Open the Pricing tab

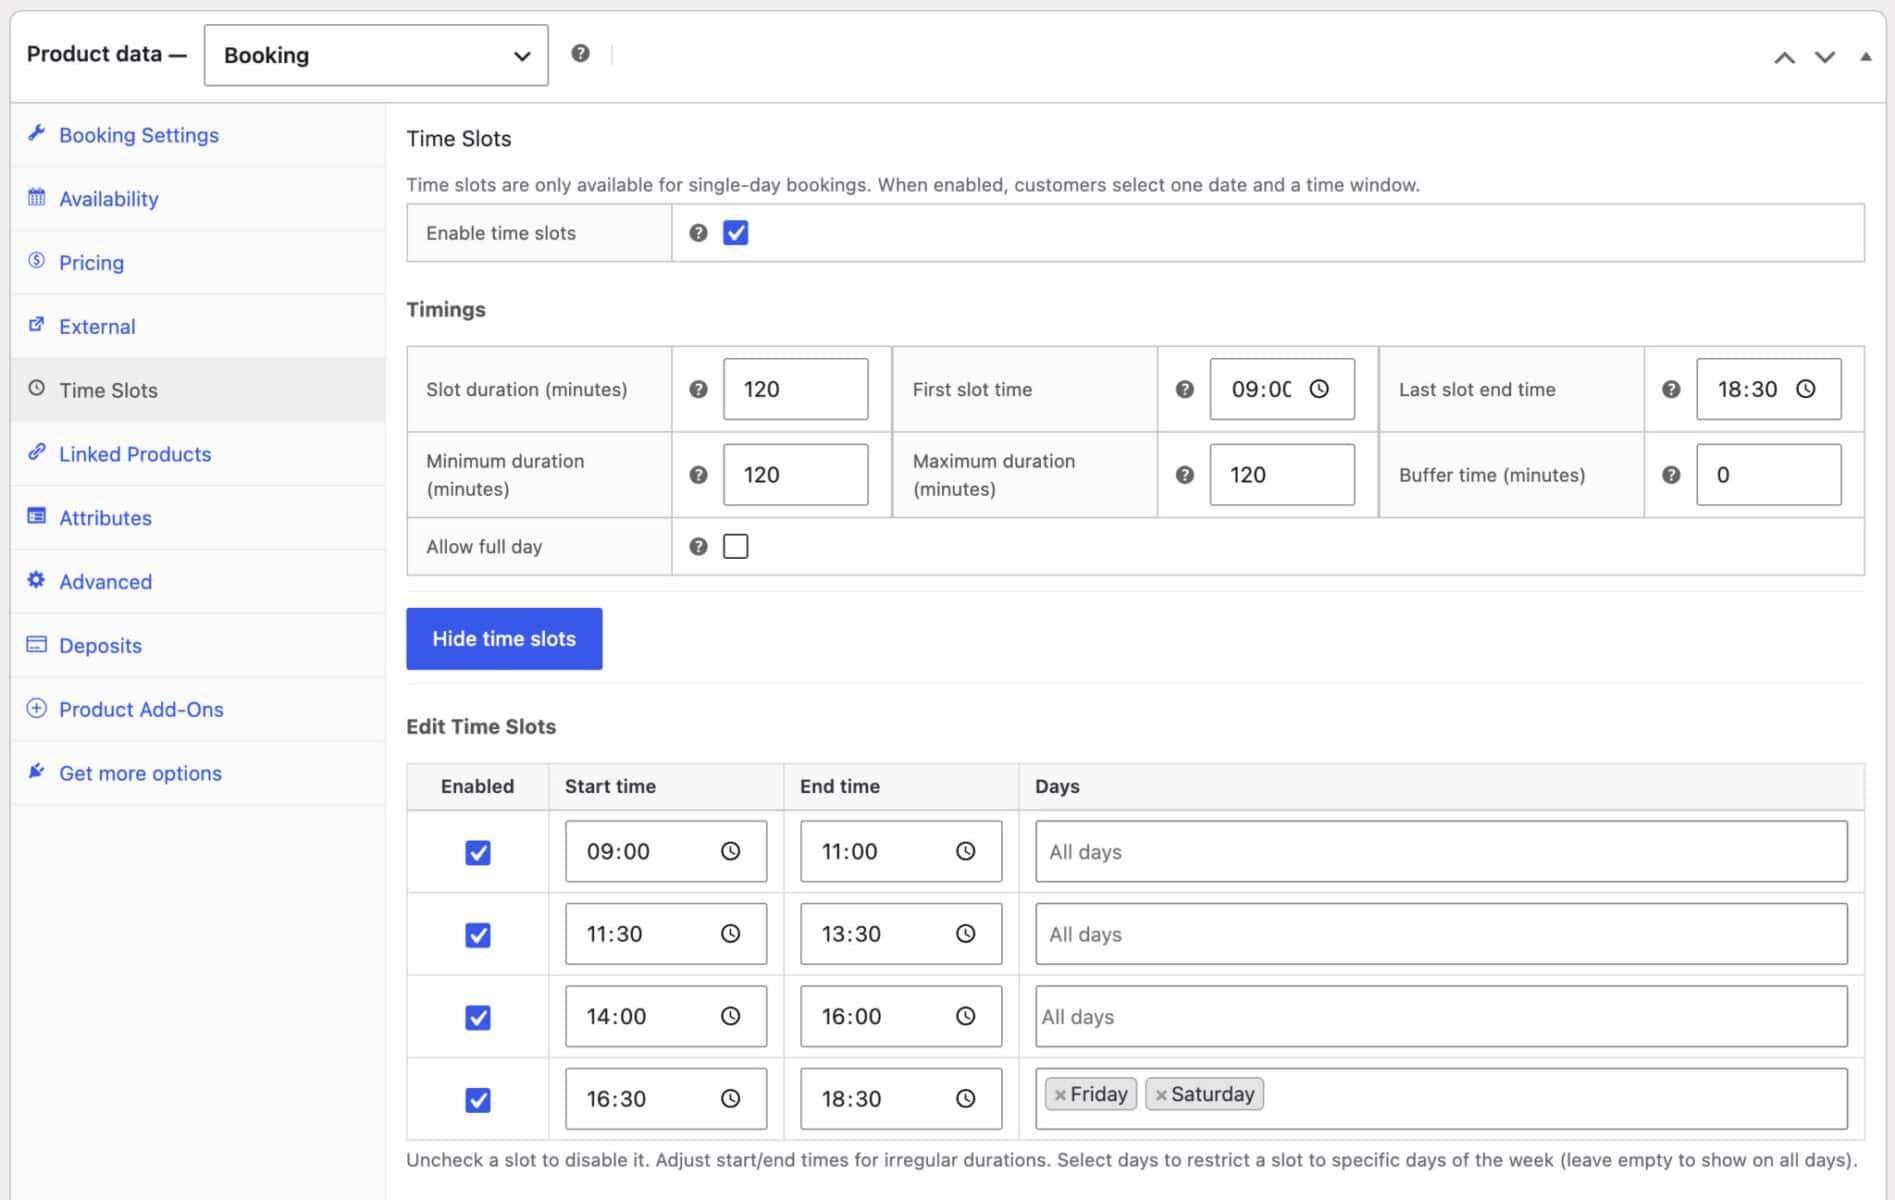197,263
